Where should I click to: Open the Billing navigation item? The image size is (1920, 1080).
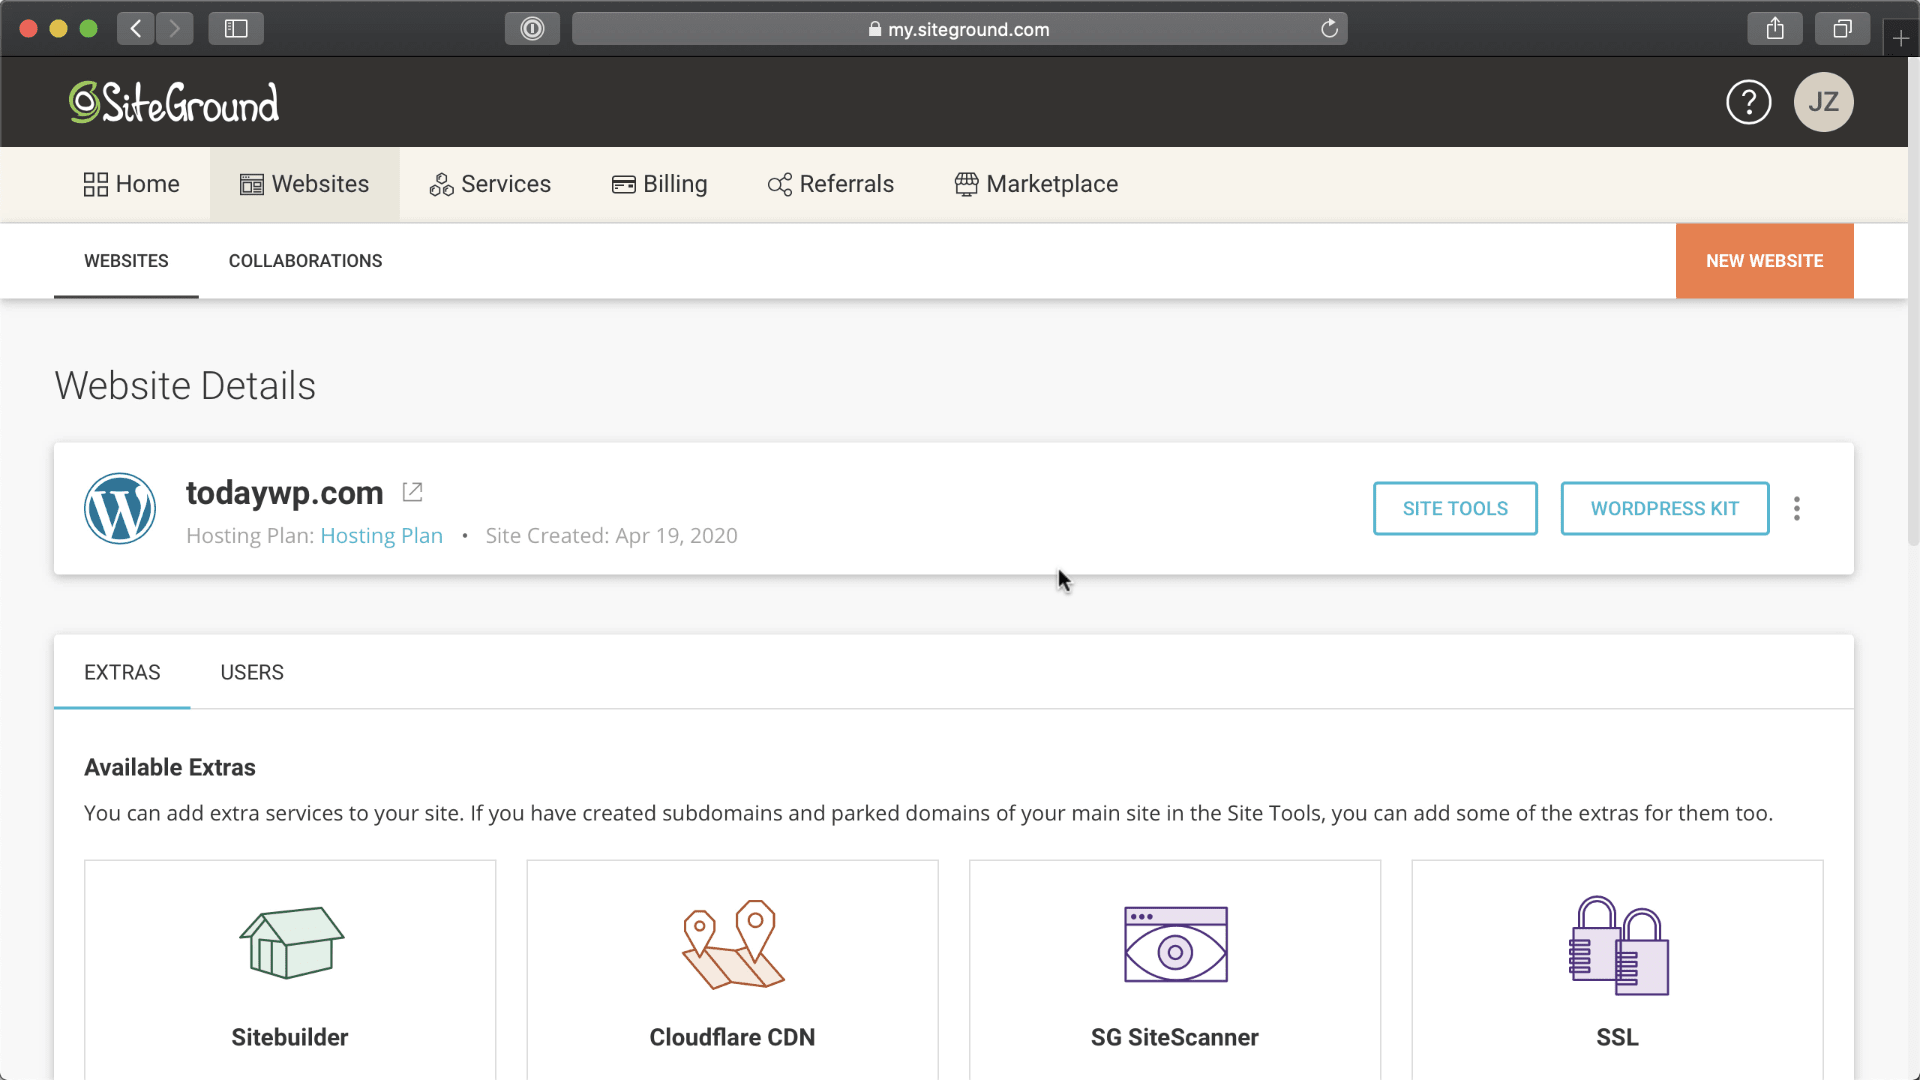(x=660, y=184)
